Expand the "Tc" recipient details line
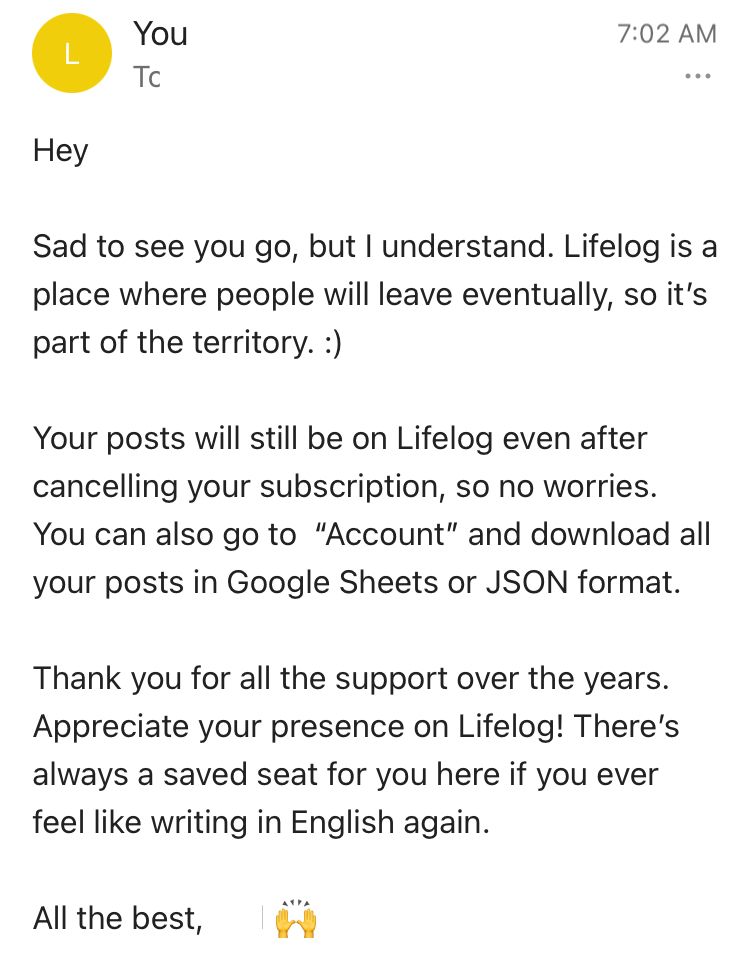 click(x=147, y=77)
